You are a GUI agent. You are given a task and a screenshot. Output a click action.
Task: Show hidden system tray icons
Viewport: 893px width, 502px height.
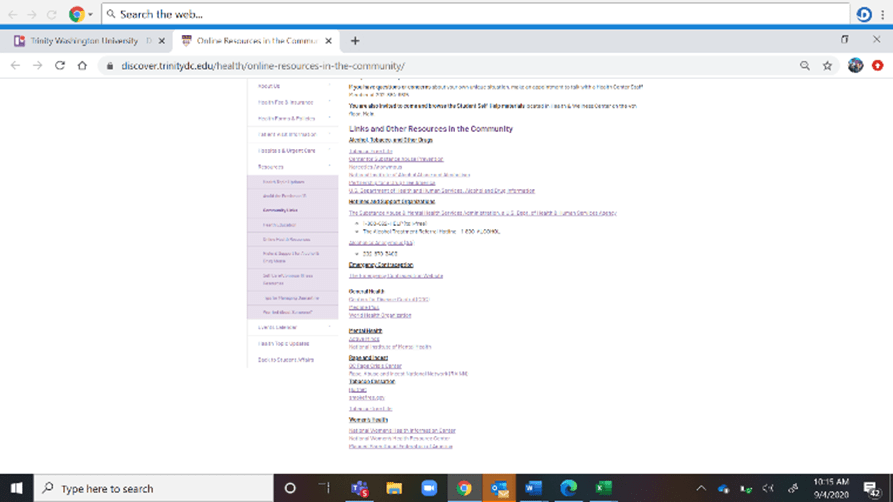pyautogui.click(x=701, y=488)
